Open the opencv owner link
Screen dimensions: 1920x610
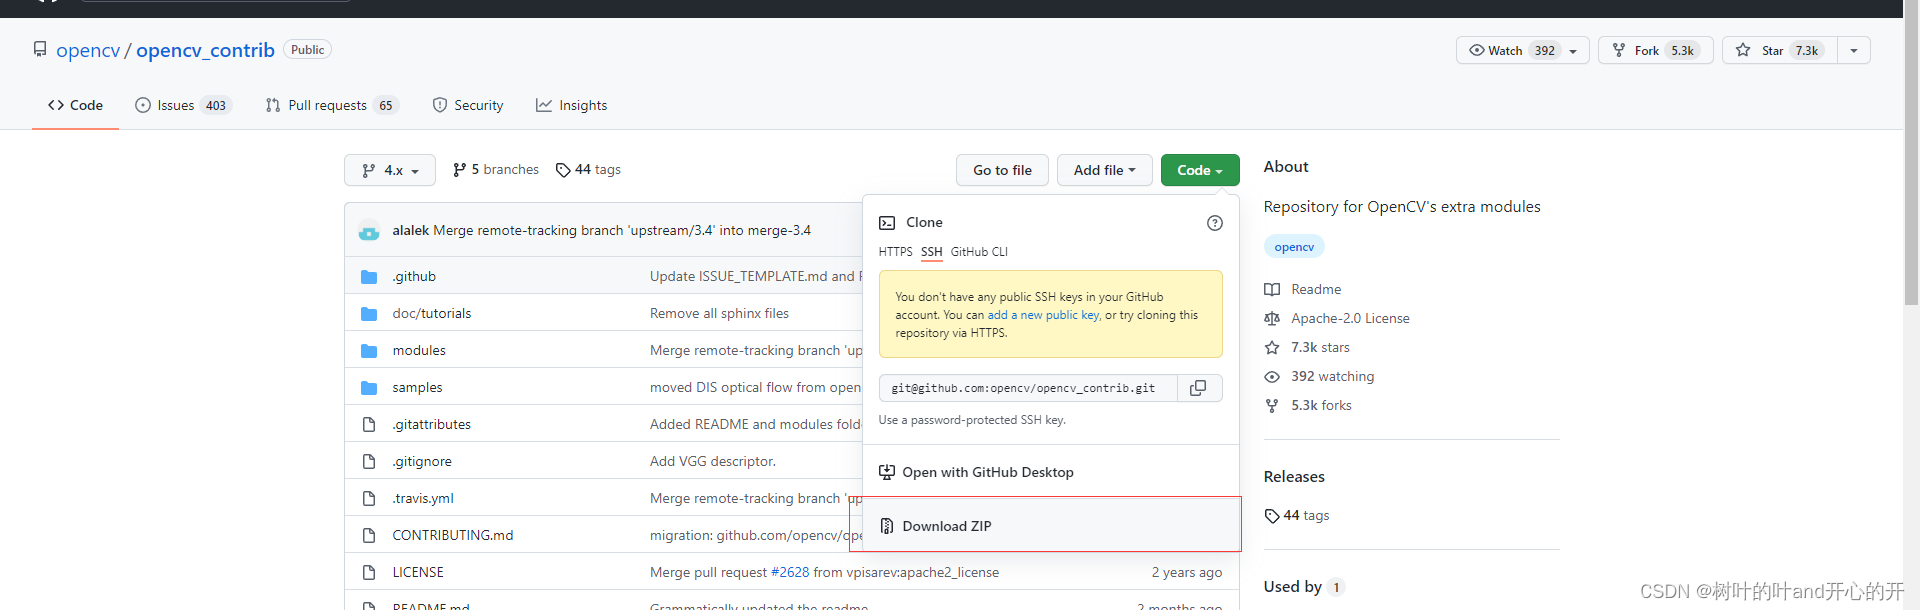88,50
